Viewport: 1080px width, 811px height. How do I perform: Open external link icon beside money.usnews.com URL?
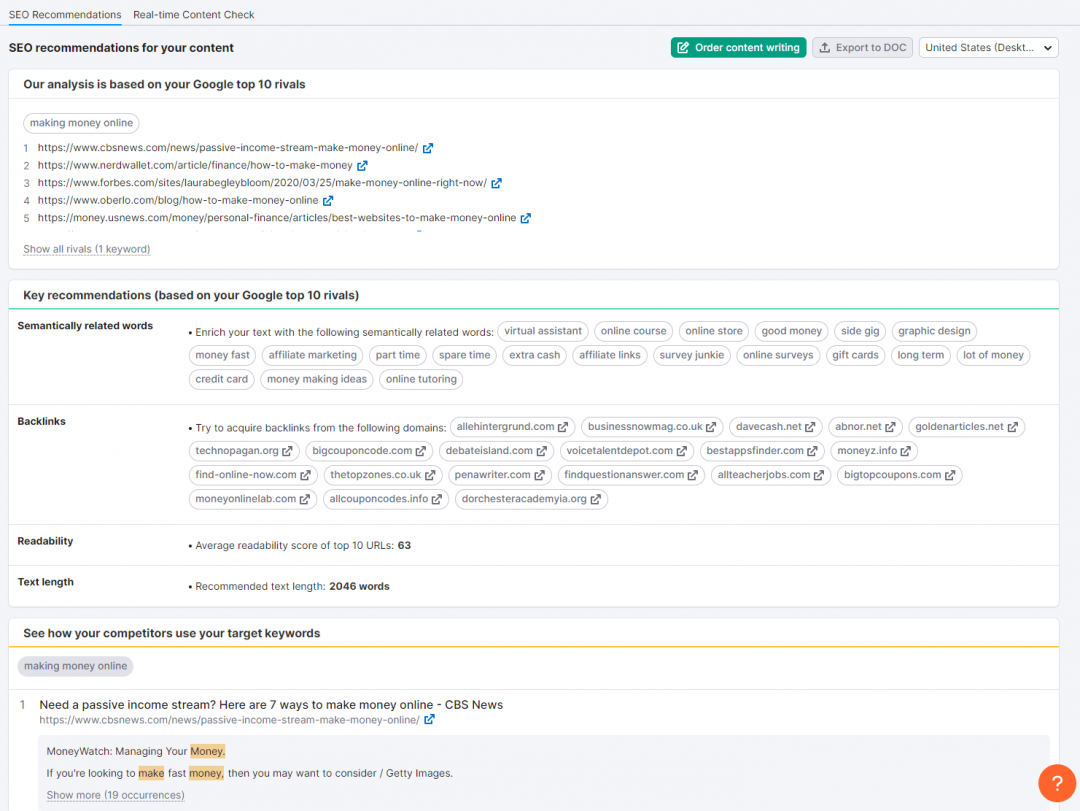(526, 218)
